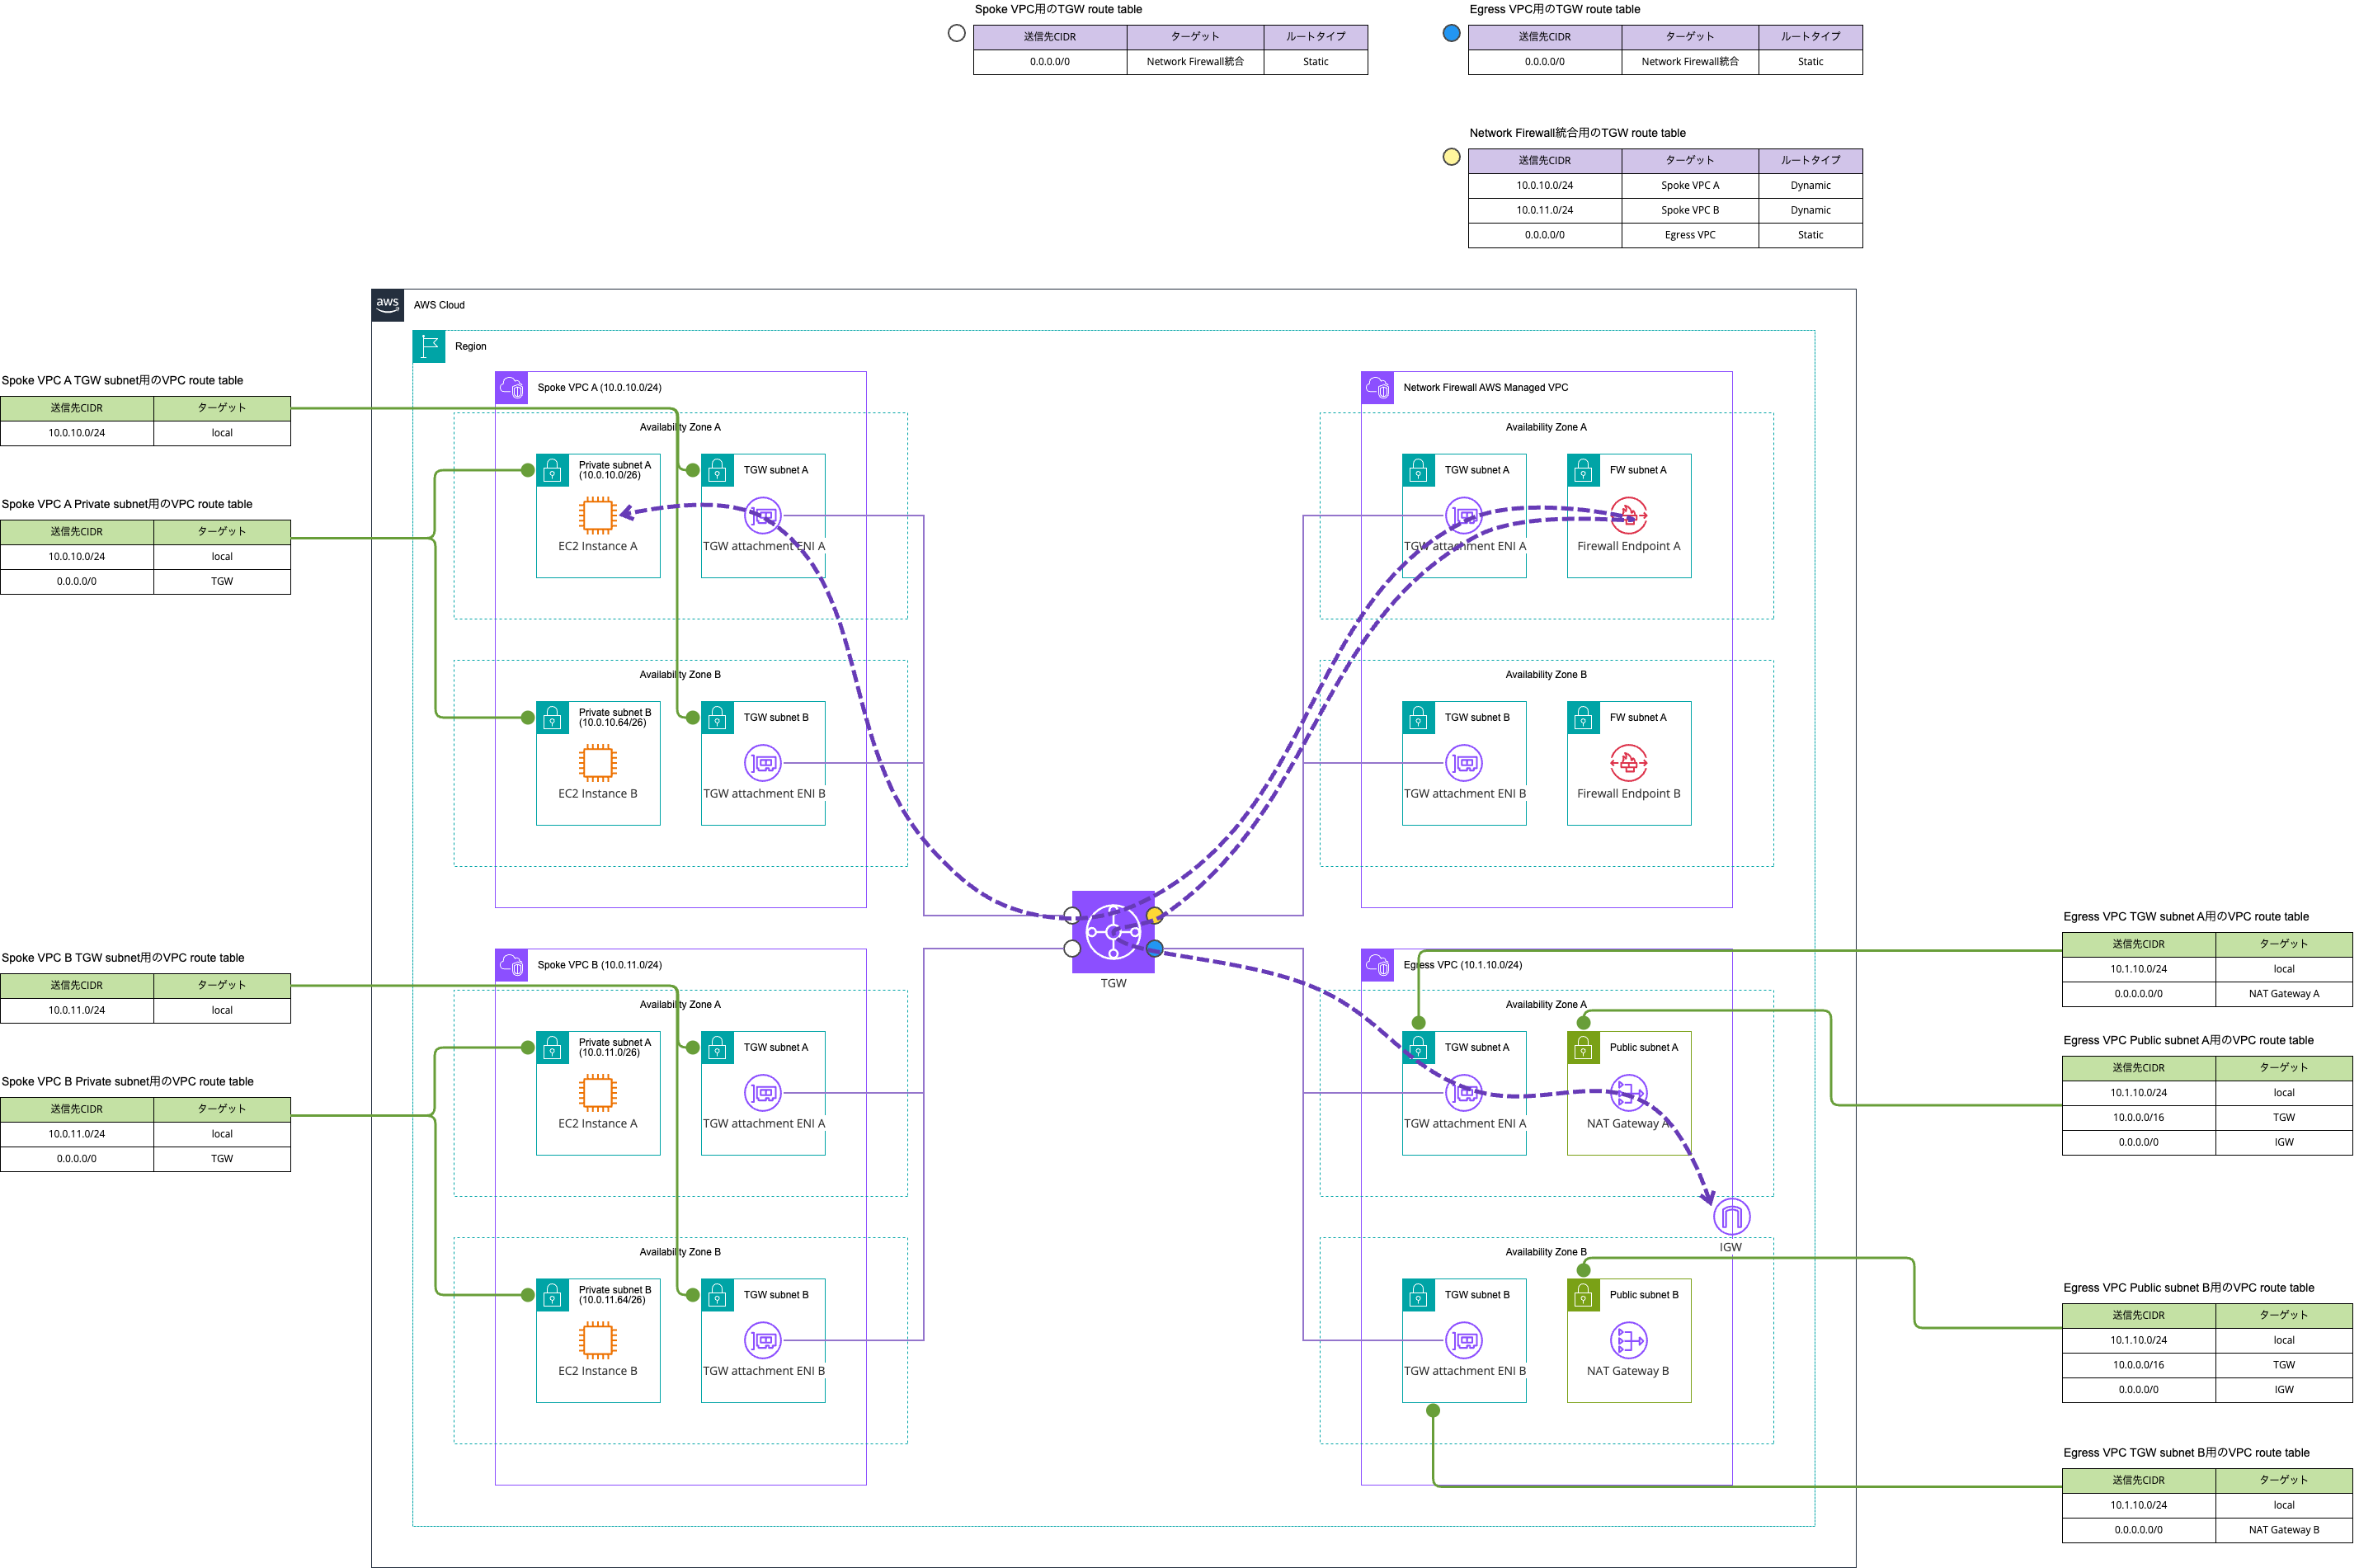Image resolution: width=2359 pixels, height=1568 pixels.
Task: Click lock icon of Private subnet A (10.0.10.0/26)
Action: pos(553,470)
